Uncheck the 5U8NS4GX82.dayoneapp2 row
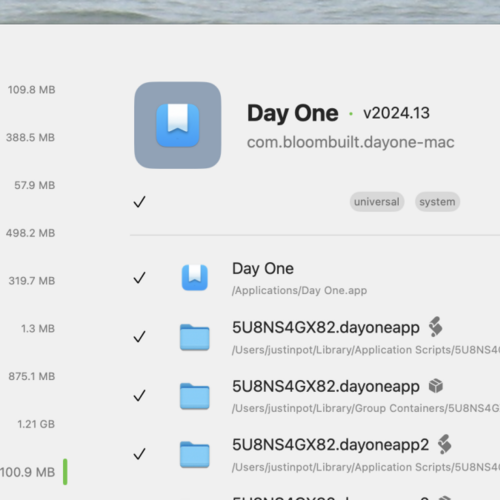The width and height of the screenshot is (500, 500). (x=139, y=454)
